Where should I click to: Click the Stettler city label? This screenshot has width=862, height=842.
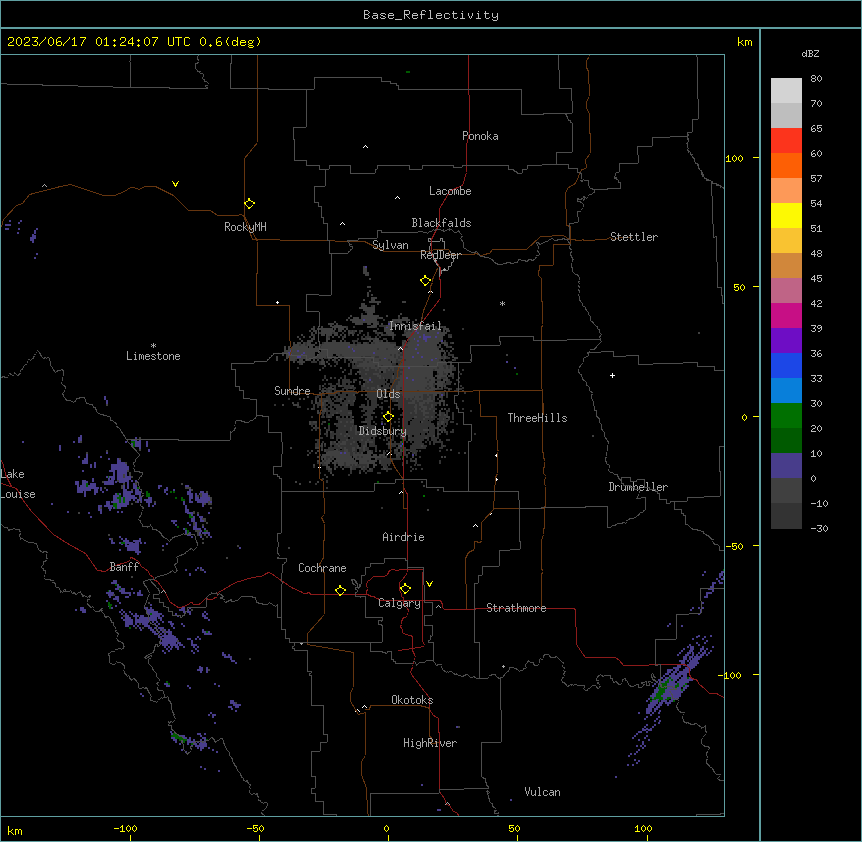point(634,237)
